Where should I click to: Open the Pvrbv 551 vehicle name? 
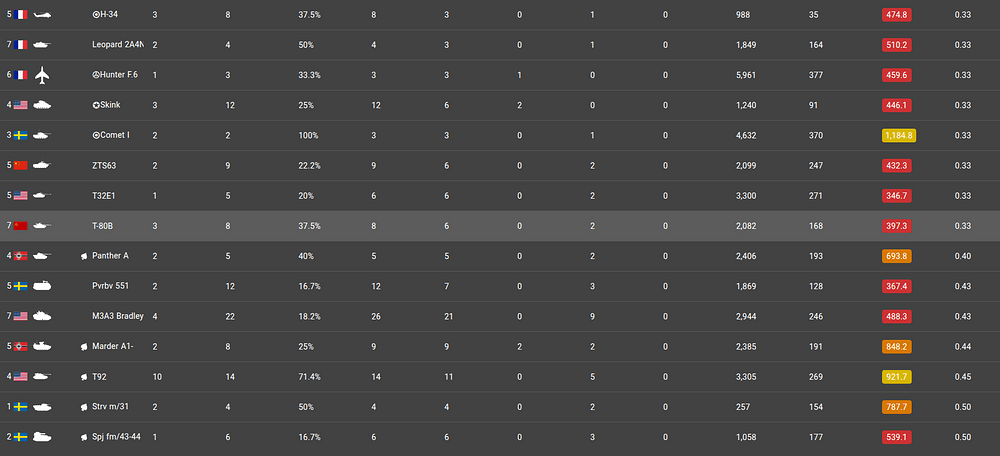point(110,286)
